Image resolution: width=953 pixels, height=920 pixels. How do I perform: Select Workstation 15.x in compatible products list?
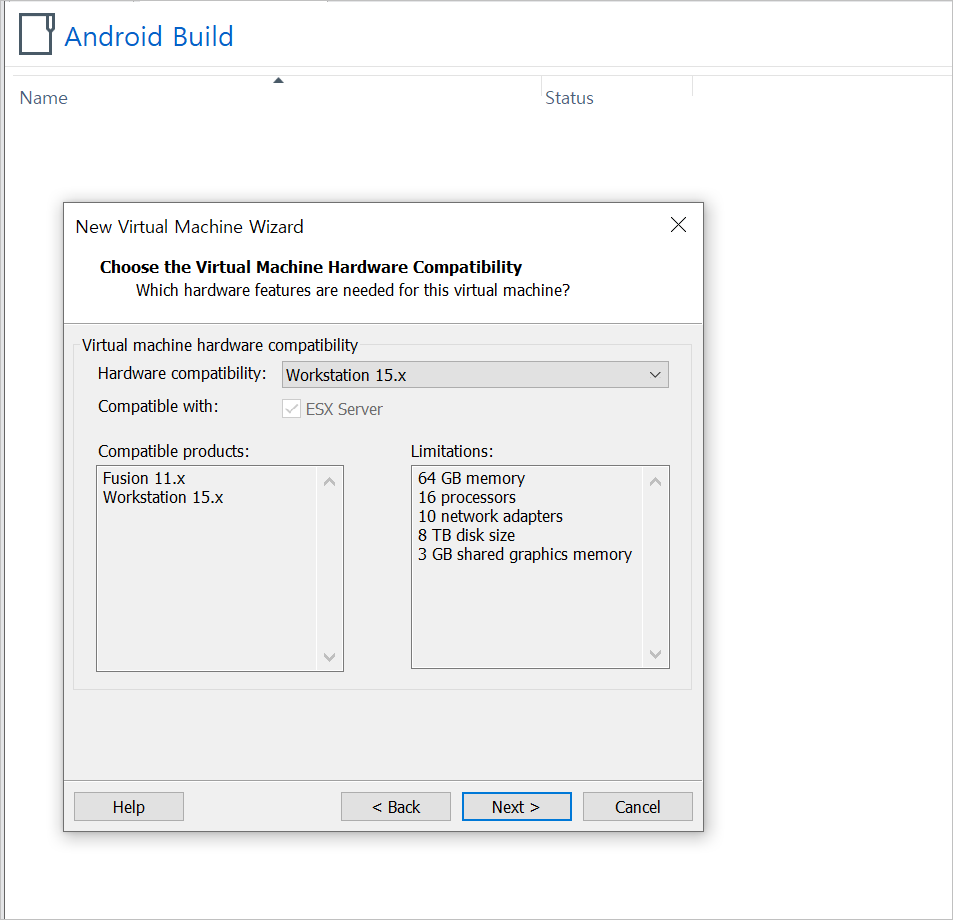pyautogui.click(x=163, y=497)
